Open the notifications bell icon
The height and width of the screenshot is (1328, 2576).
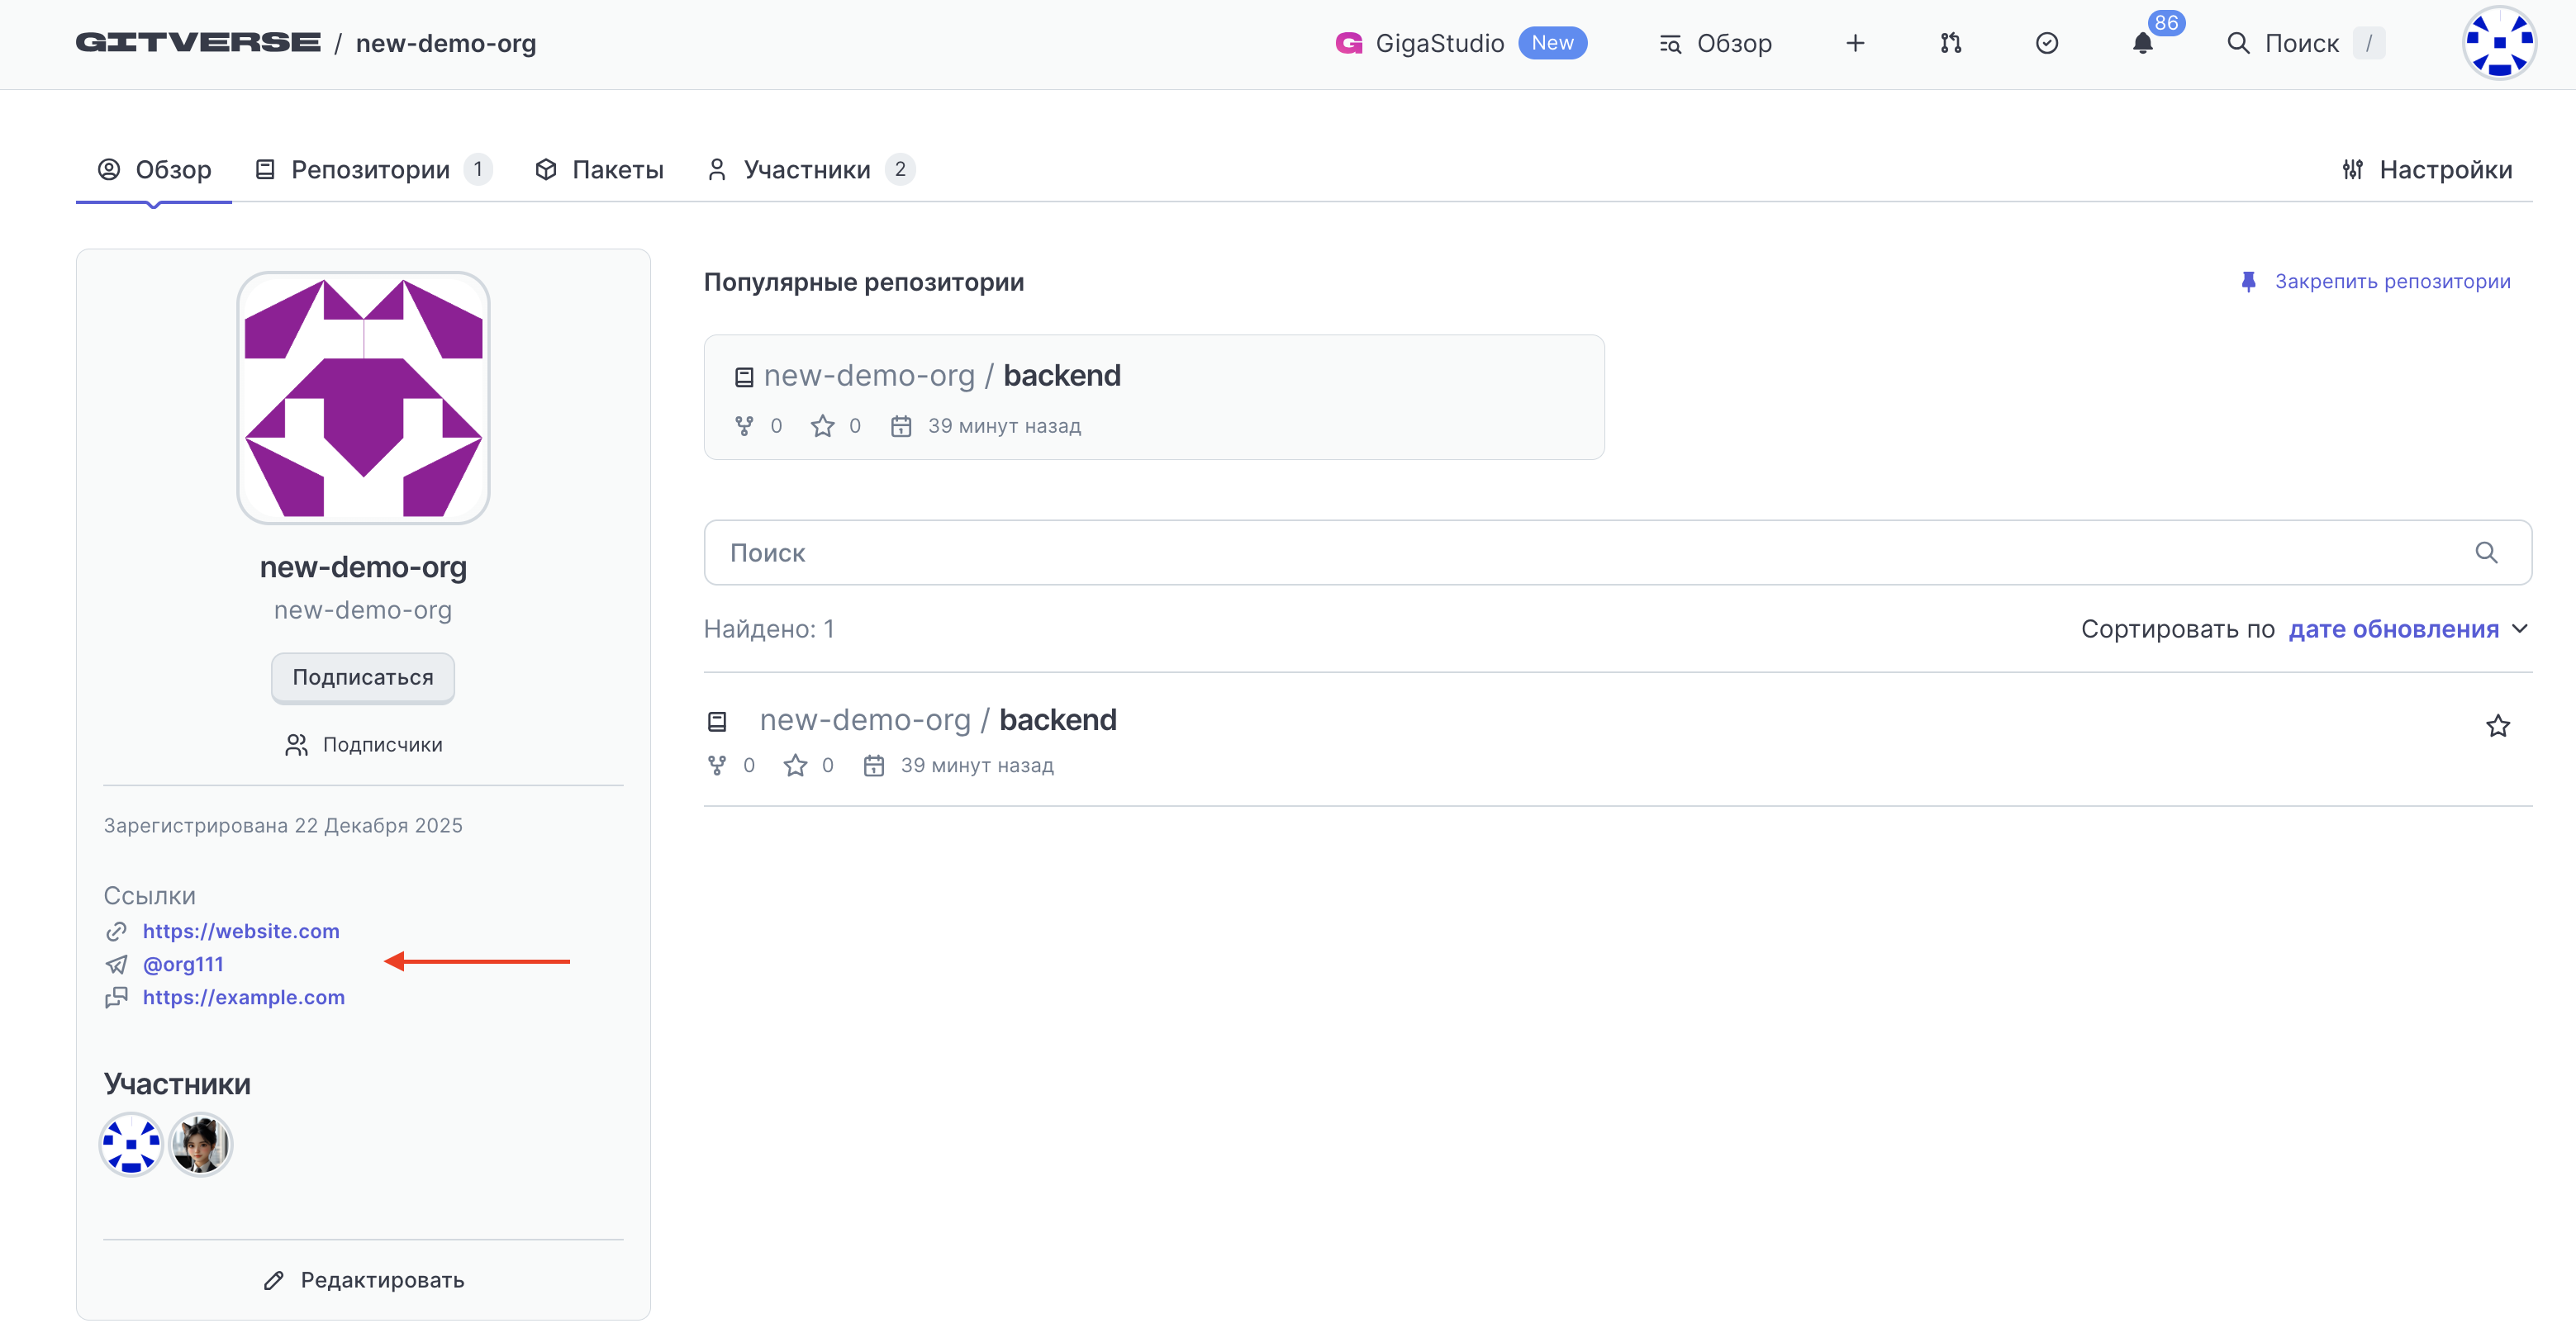(2142, 43)
